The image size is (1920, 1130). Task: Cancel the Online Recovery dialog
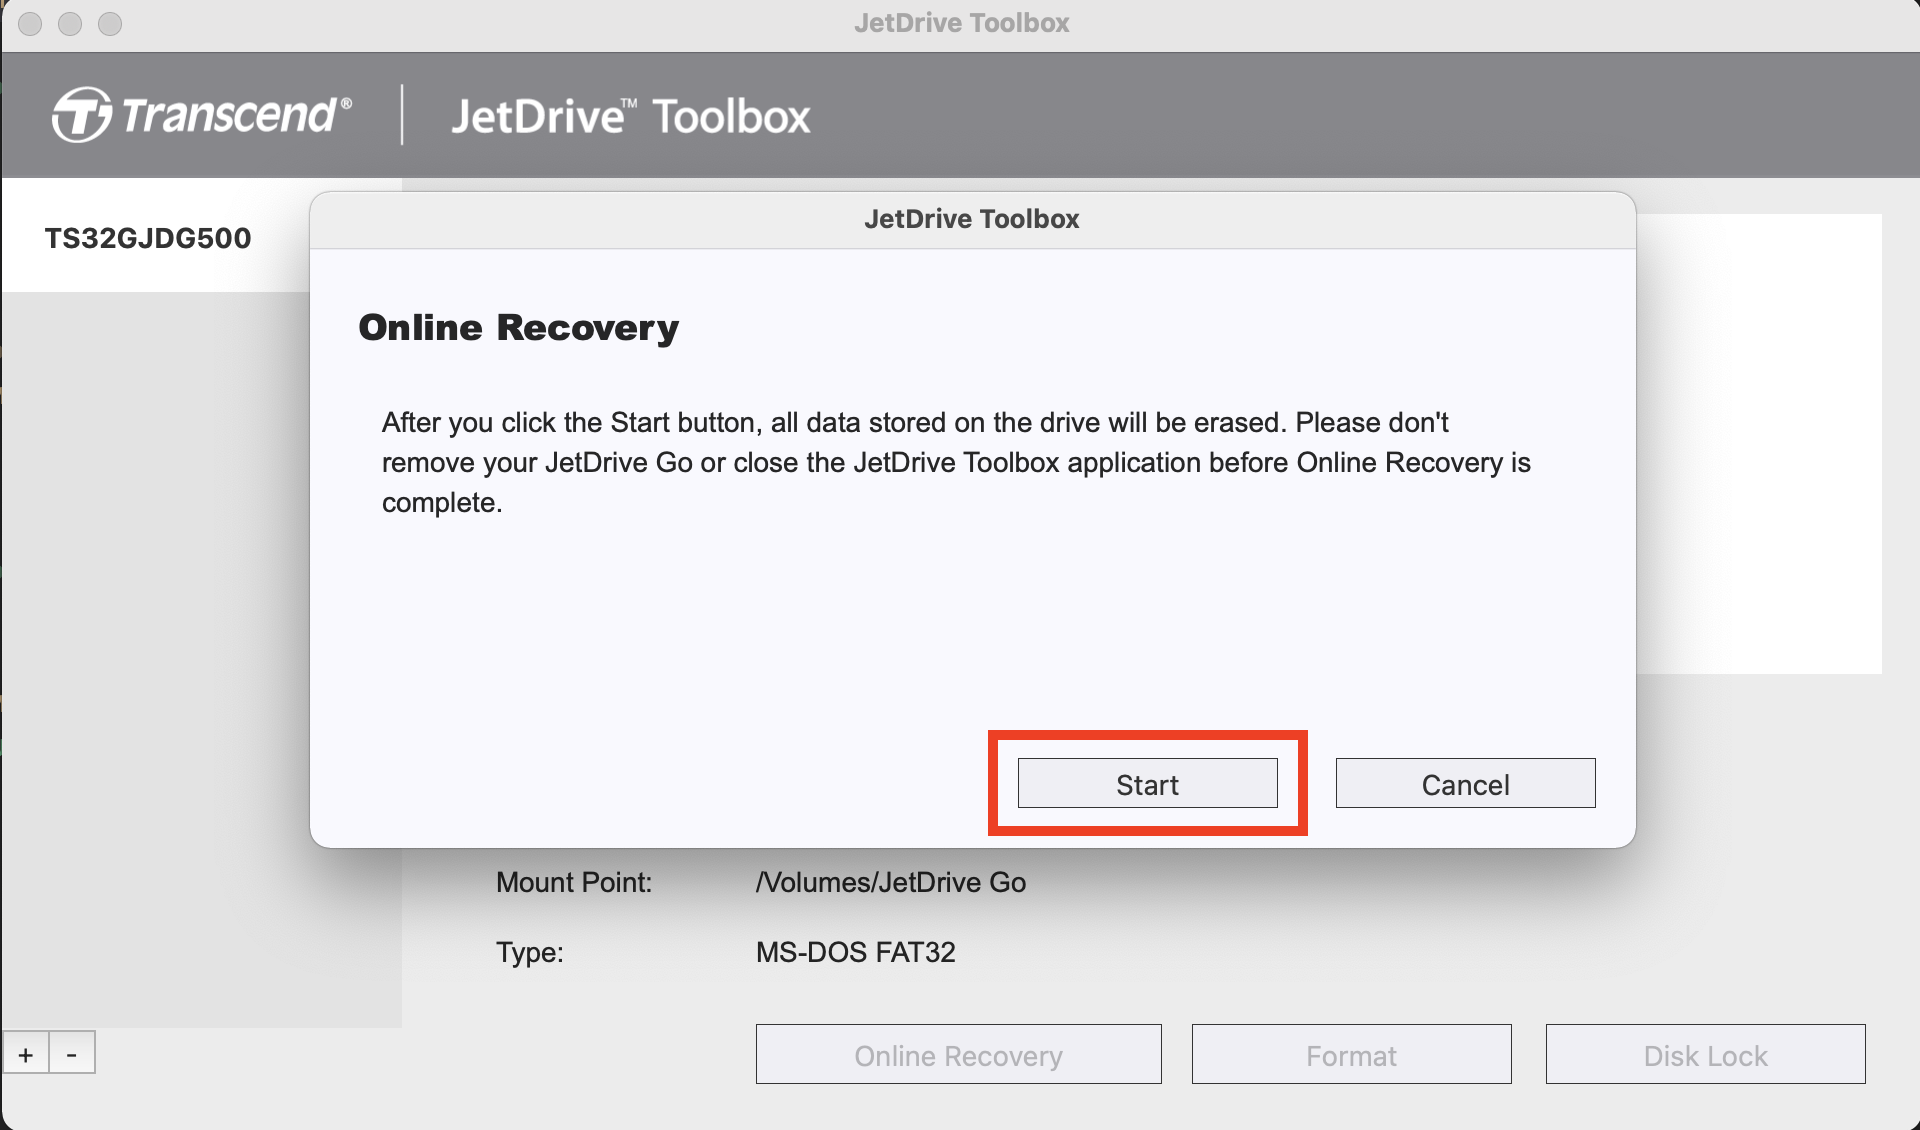coord(1465,783)
